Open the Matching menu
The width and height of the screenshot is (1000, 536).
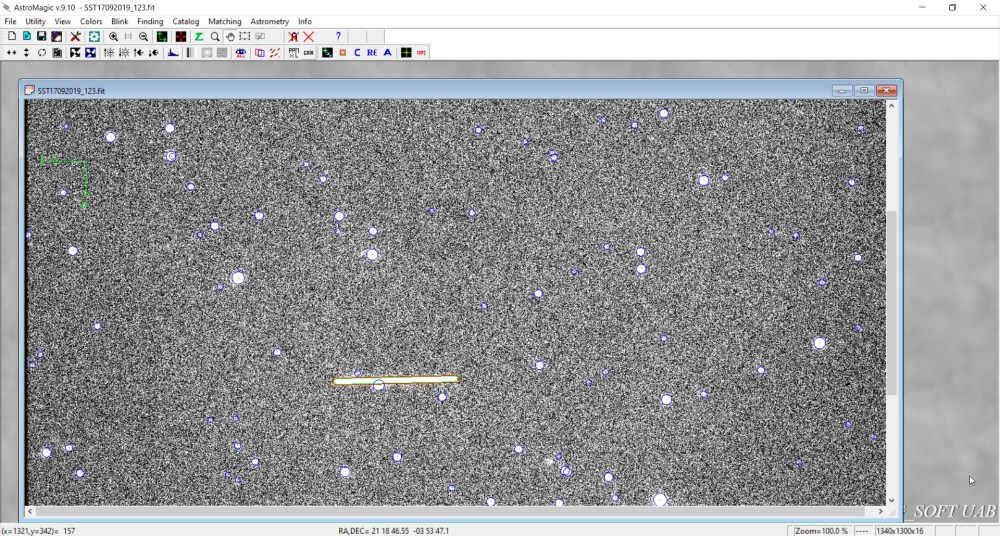[224, 21]
